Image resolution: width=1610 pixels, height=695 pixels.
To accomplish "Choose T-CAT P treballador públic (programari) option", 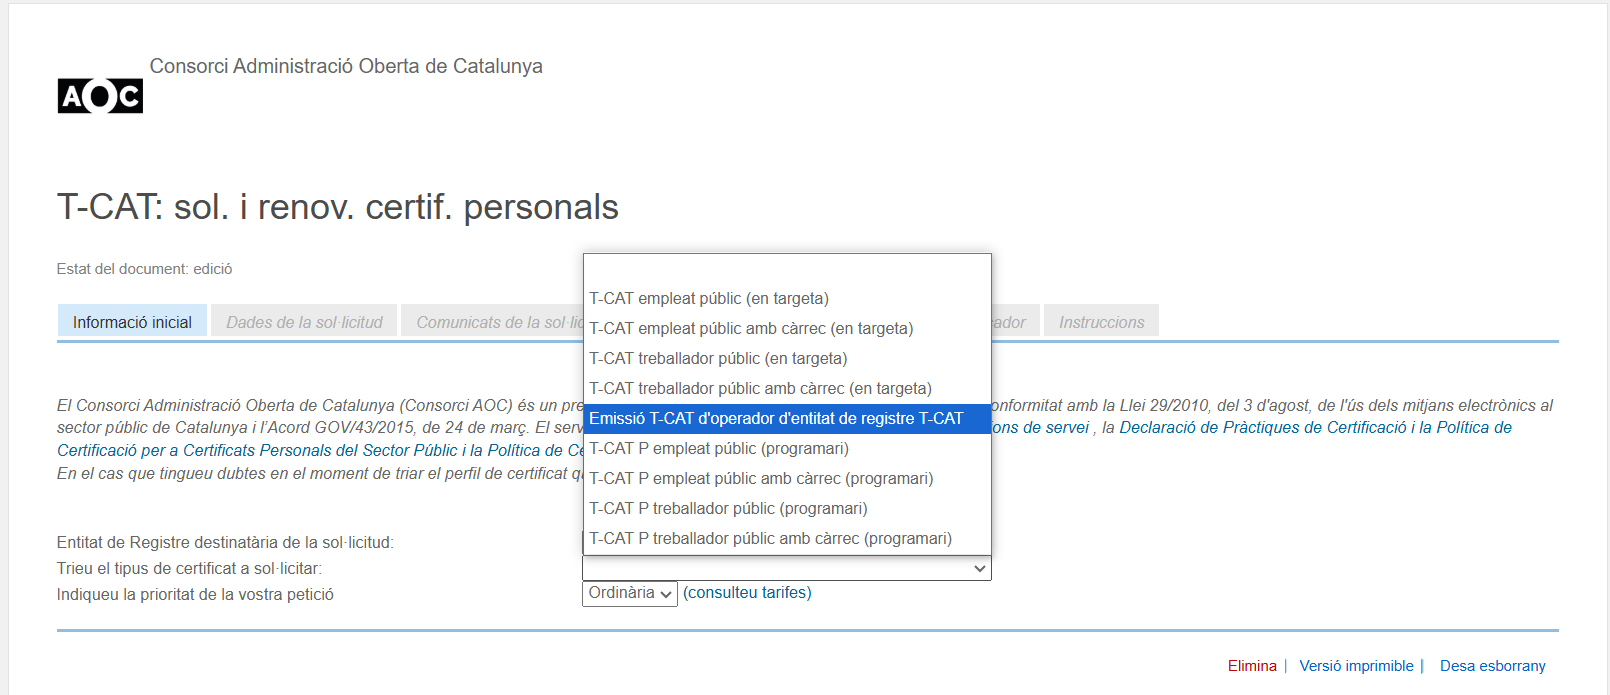I will point(787,509).
